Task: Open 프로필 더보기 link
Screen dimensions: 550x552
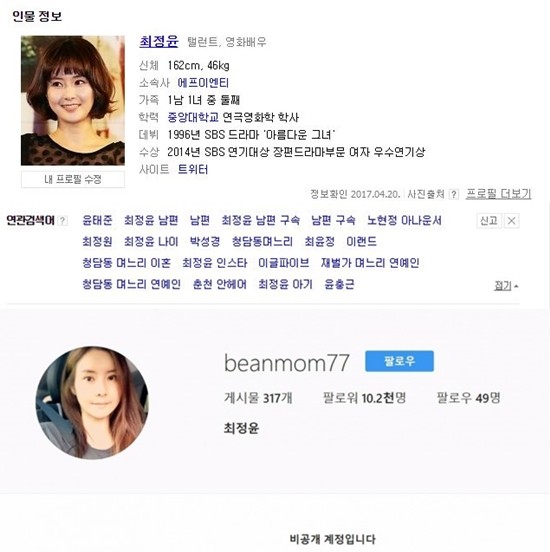Action: coord(498,194)
